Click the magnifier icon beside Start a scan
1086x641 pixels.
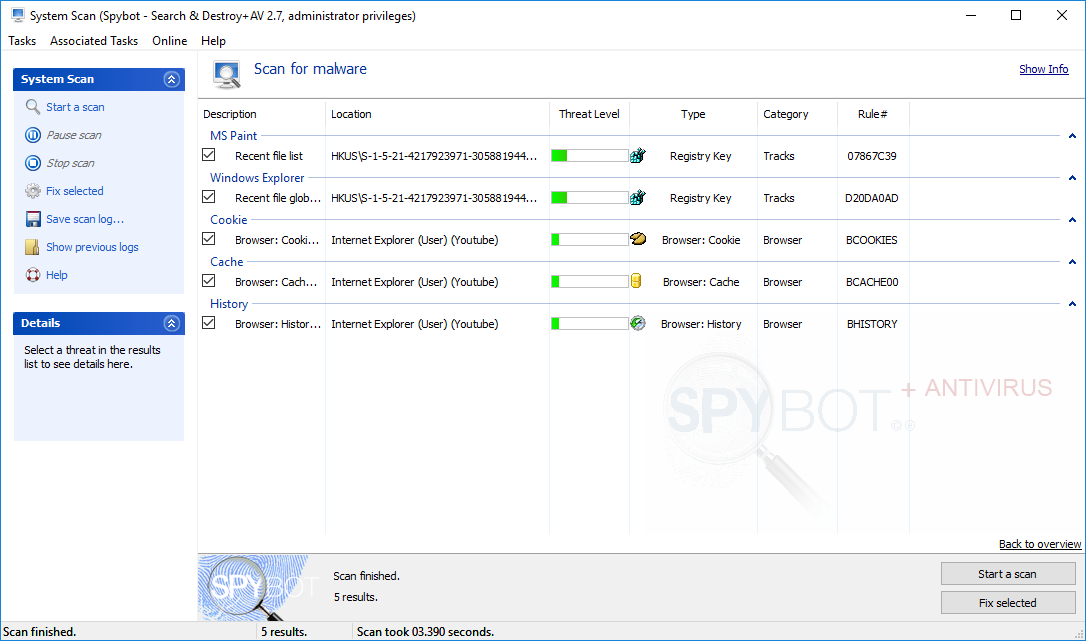point(33,107)
